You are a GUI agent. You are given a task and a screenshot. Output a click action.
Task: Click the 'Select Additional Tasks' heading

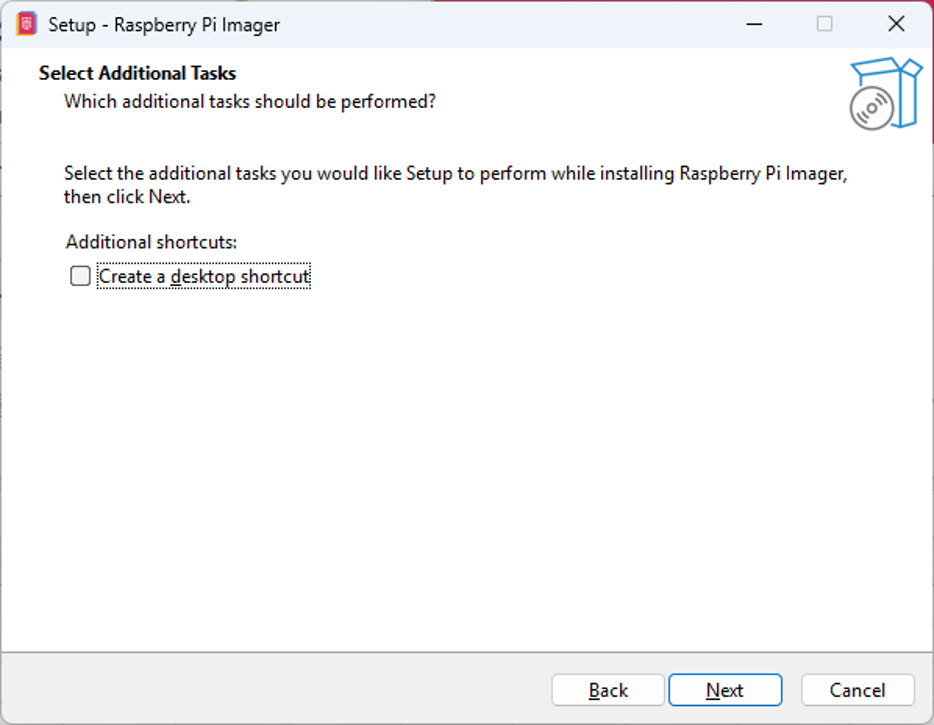(138, 73)
